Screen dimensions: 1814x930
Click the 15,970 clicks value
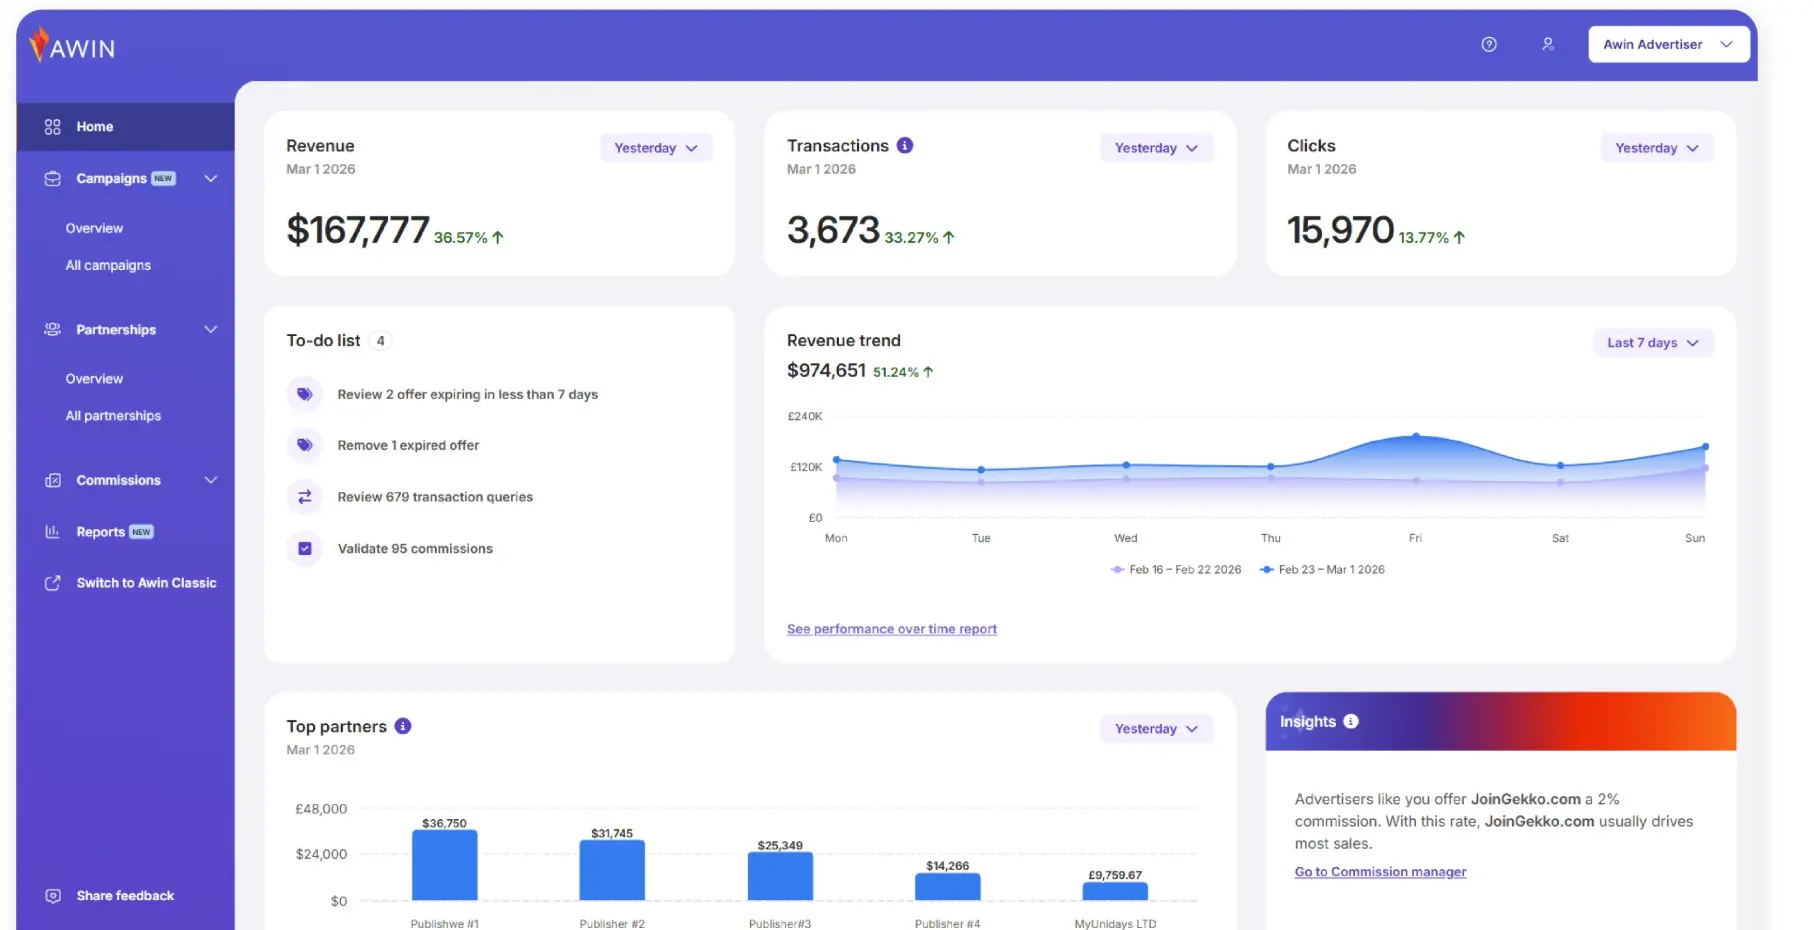(1340, 230)
